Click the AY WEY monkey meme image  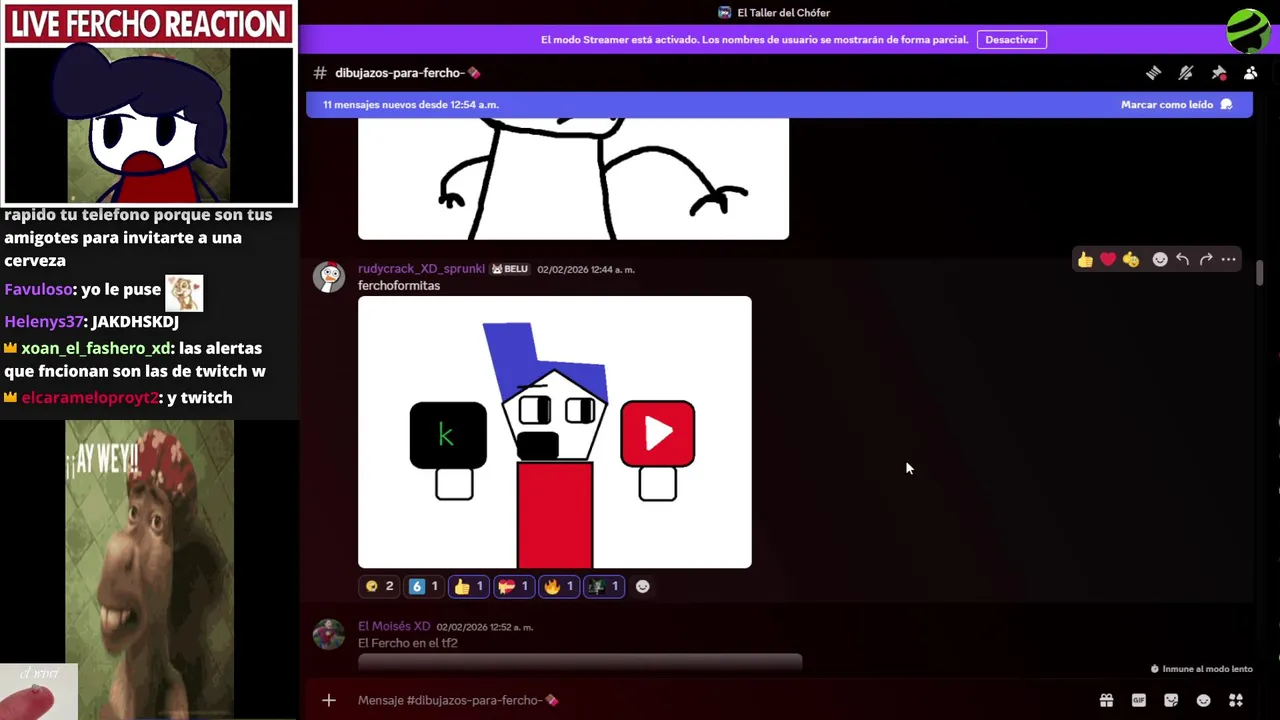(x=149, y=569)
